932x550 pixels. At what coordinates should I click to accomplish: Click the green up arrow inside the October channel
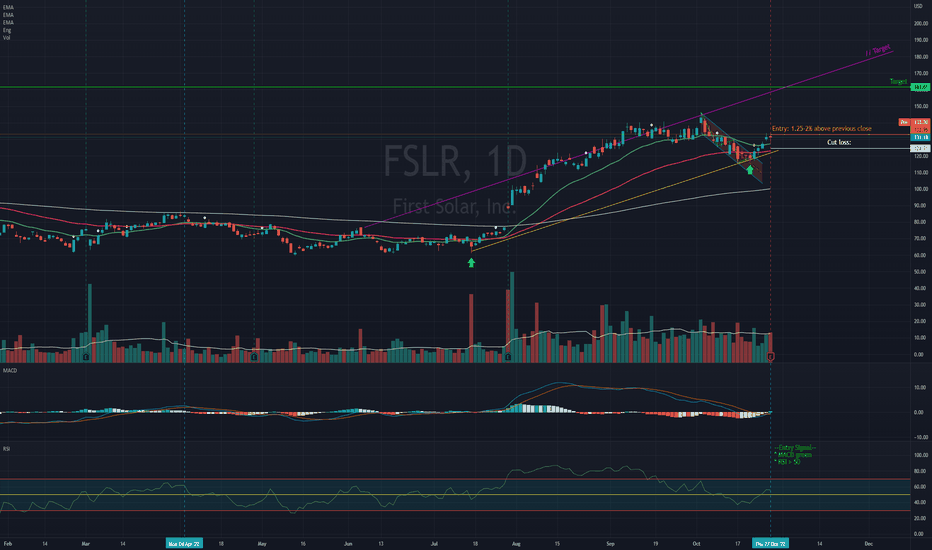[x=750, y=169]
